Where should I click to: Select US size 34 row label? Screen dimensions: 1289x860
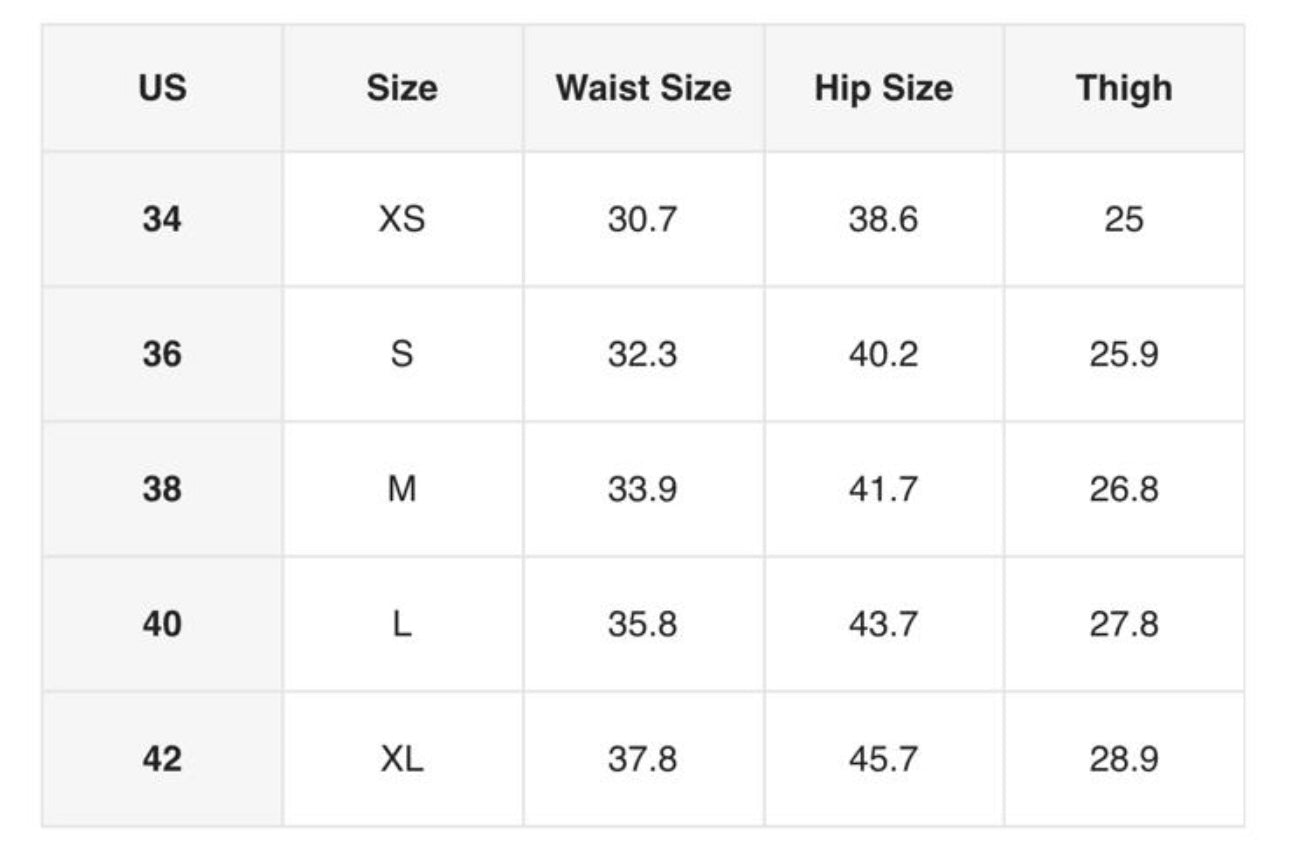(162, 219)
